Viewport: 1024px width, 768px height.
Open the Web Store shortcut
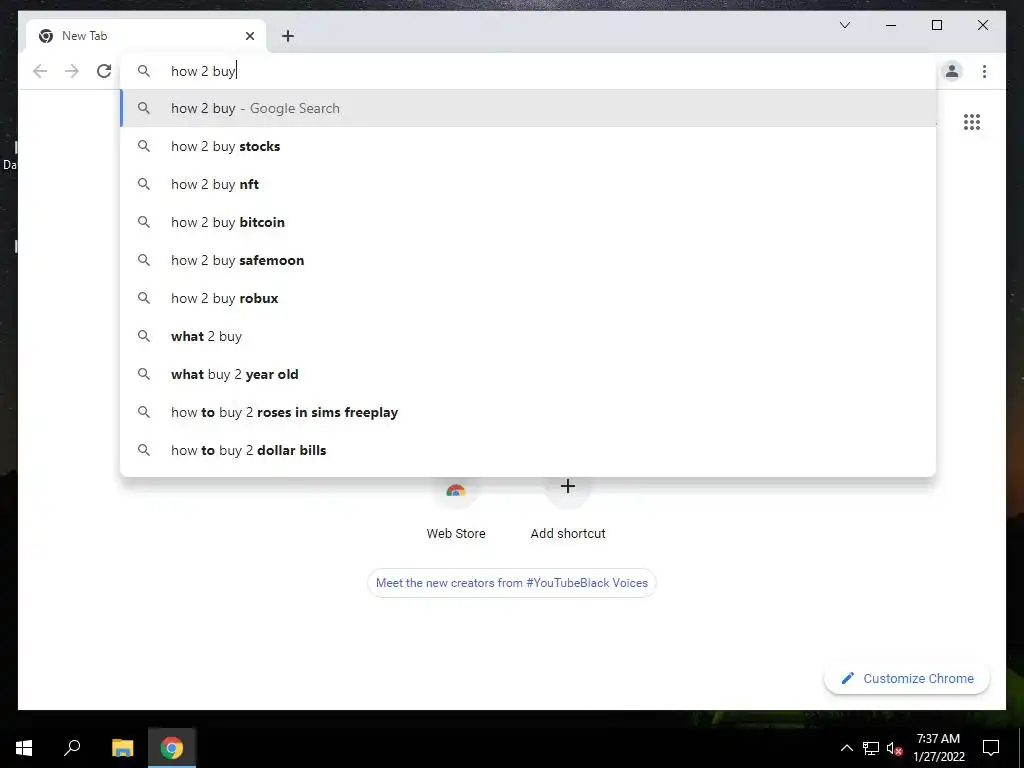456,511
